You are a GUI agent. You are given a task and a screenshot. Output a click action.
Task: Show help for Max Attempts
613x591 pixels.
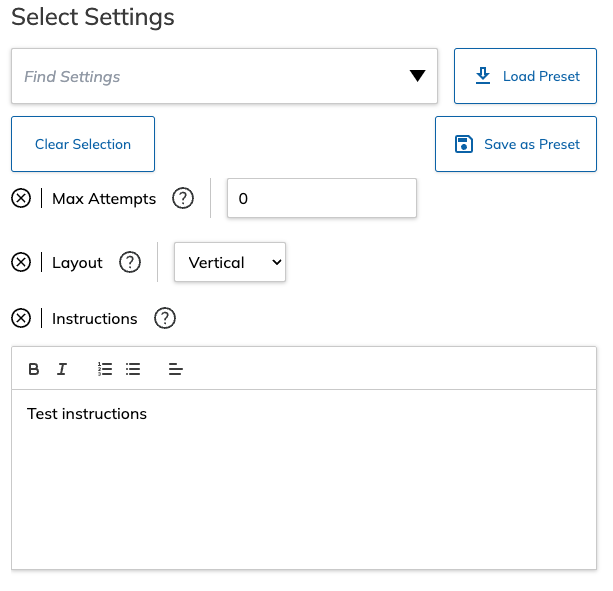[x=182, y=198]
